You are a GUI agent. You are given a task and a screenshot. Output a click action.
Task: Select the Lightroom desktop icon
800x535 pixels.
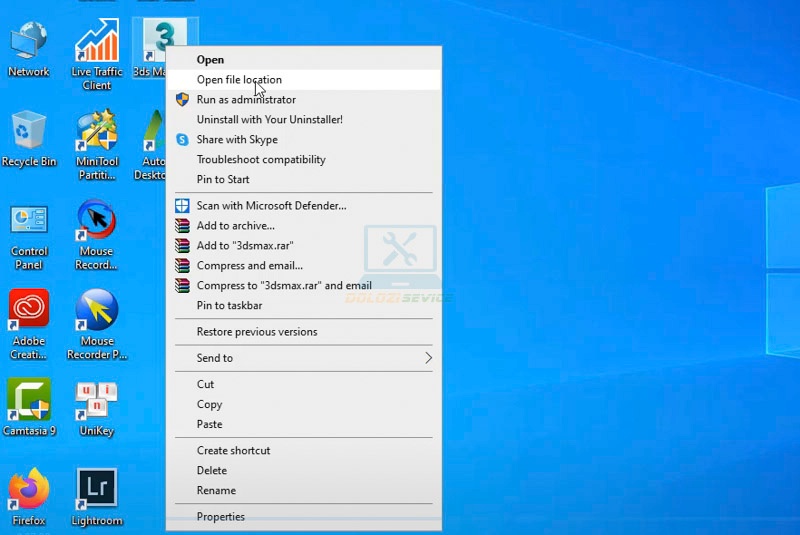(96, 497)
